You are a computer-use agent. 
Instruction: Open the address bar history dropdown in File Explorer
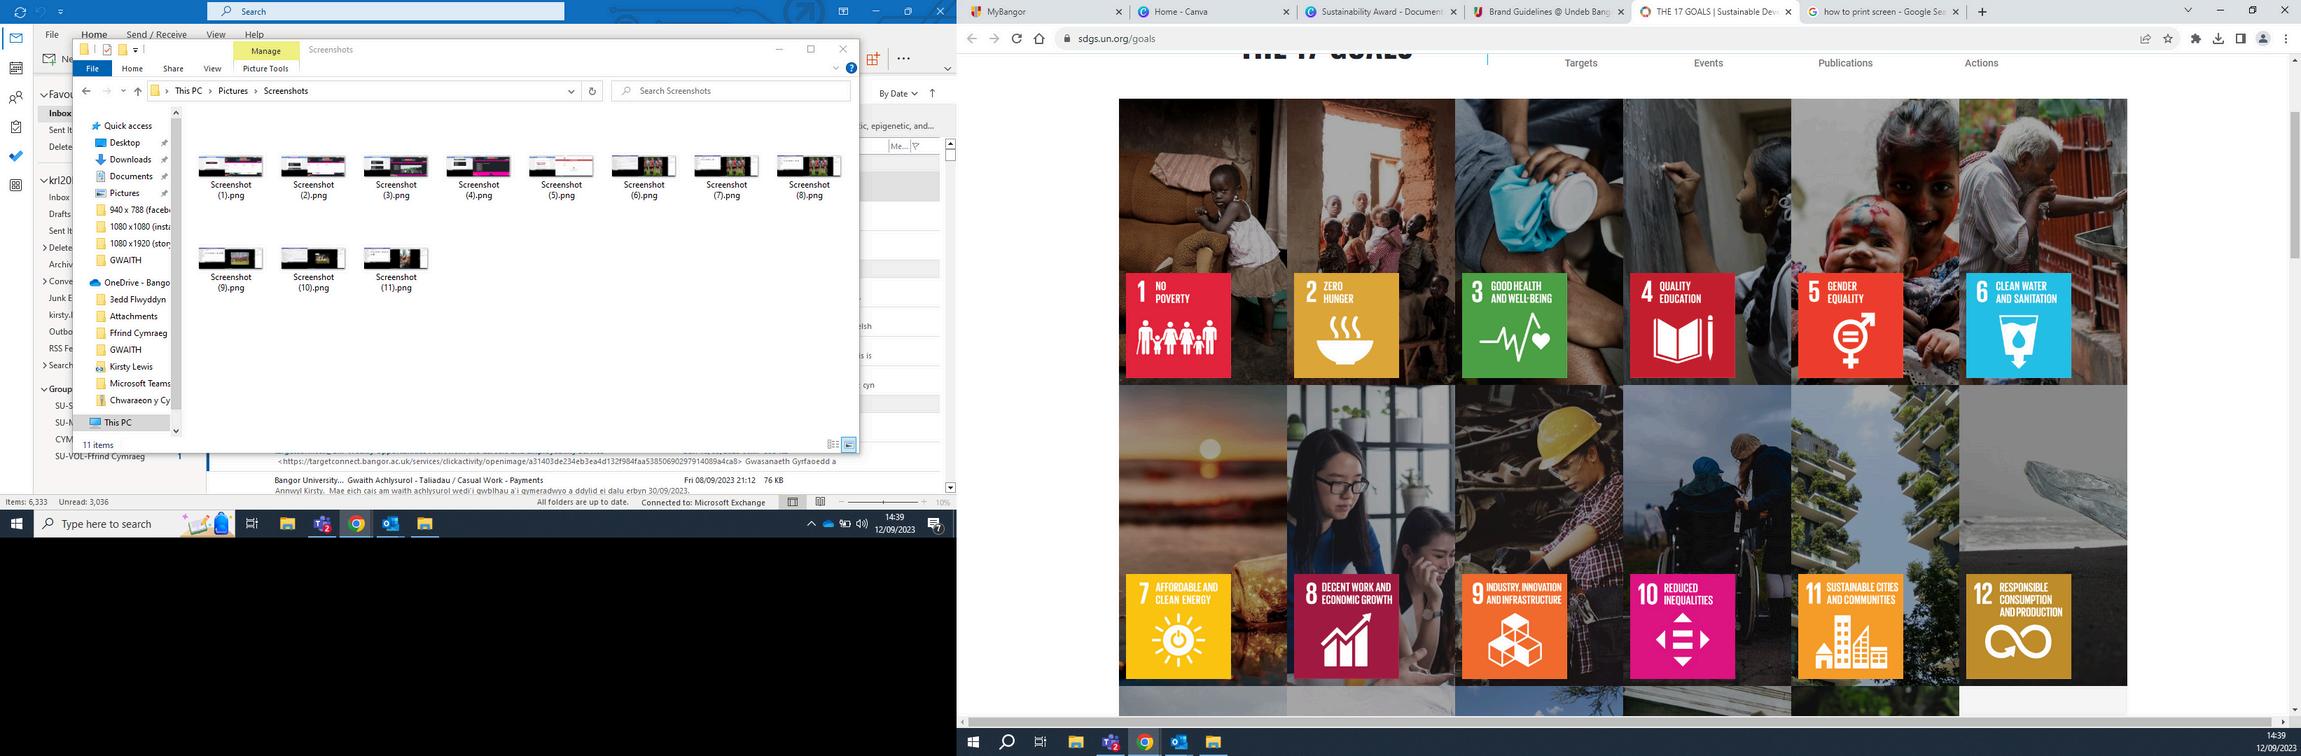pos(571,91)
